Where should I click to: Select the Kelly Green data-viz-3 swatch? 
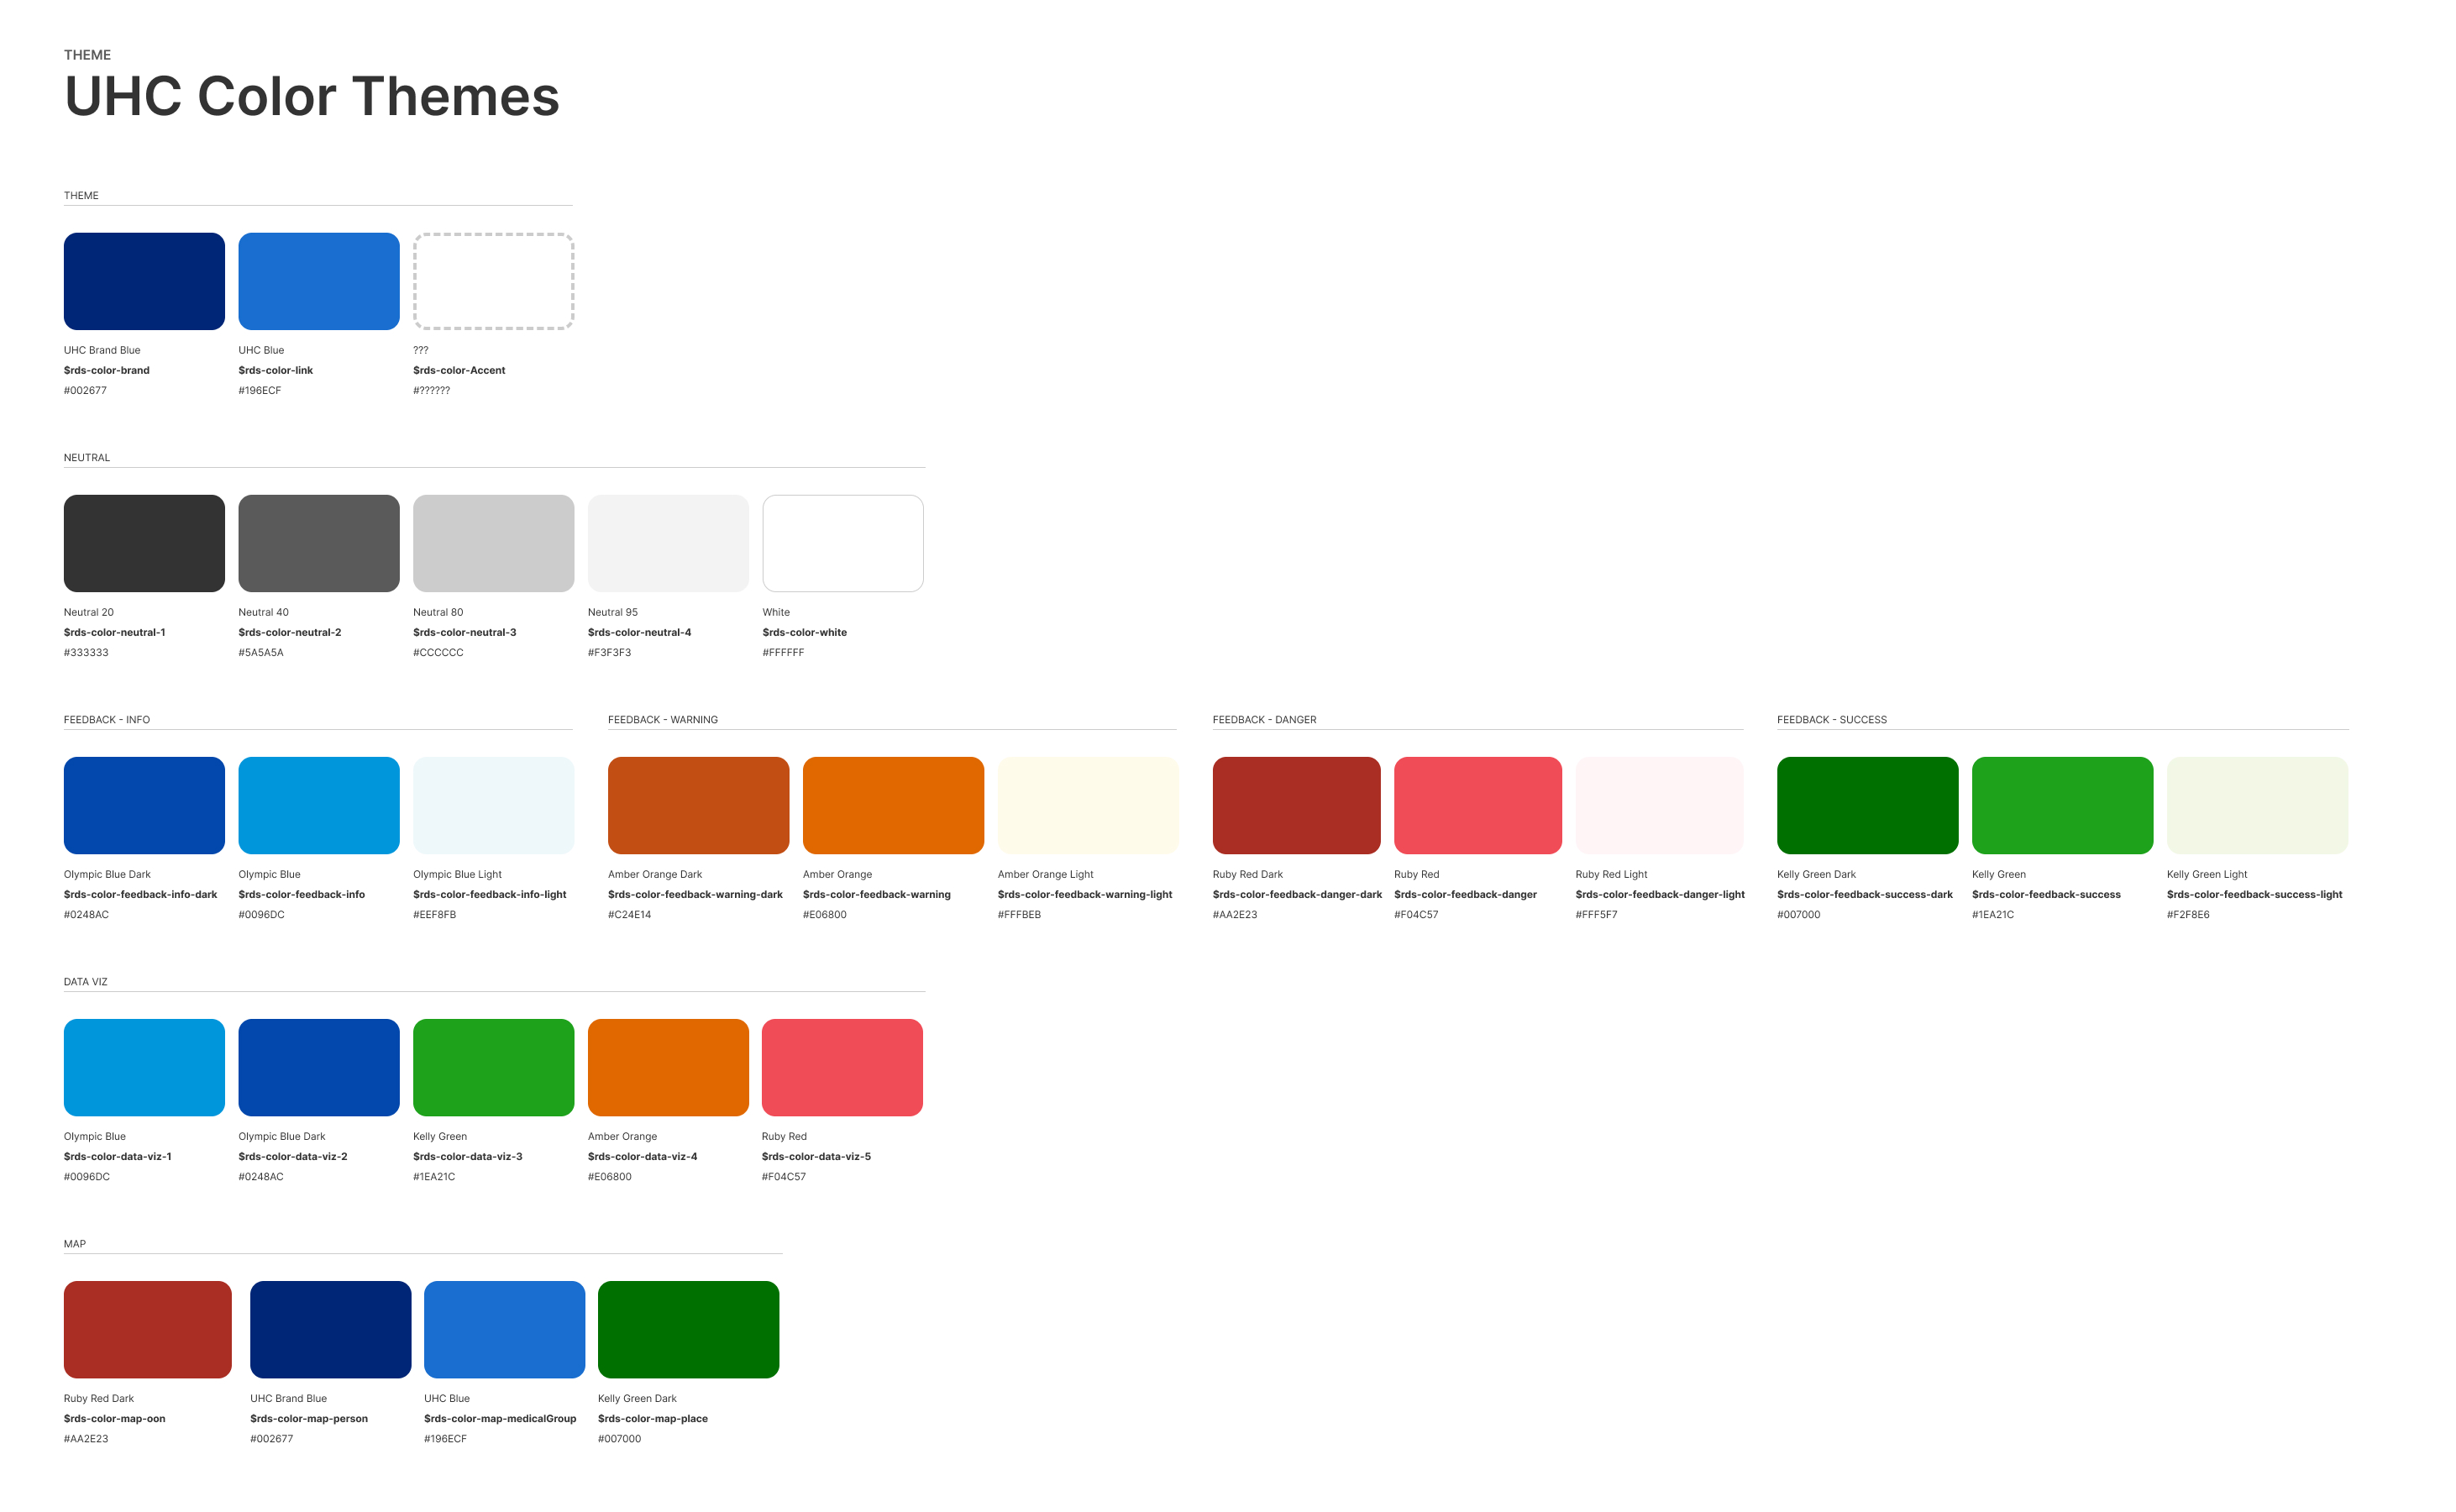(x=493, y=1067)
